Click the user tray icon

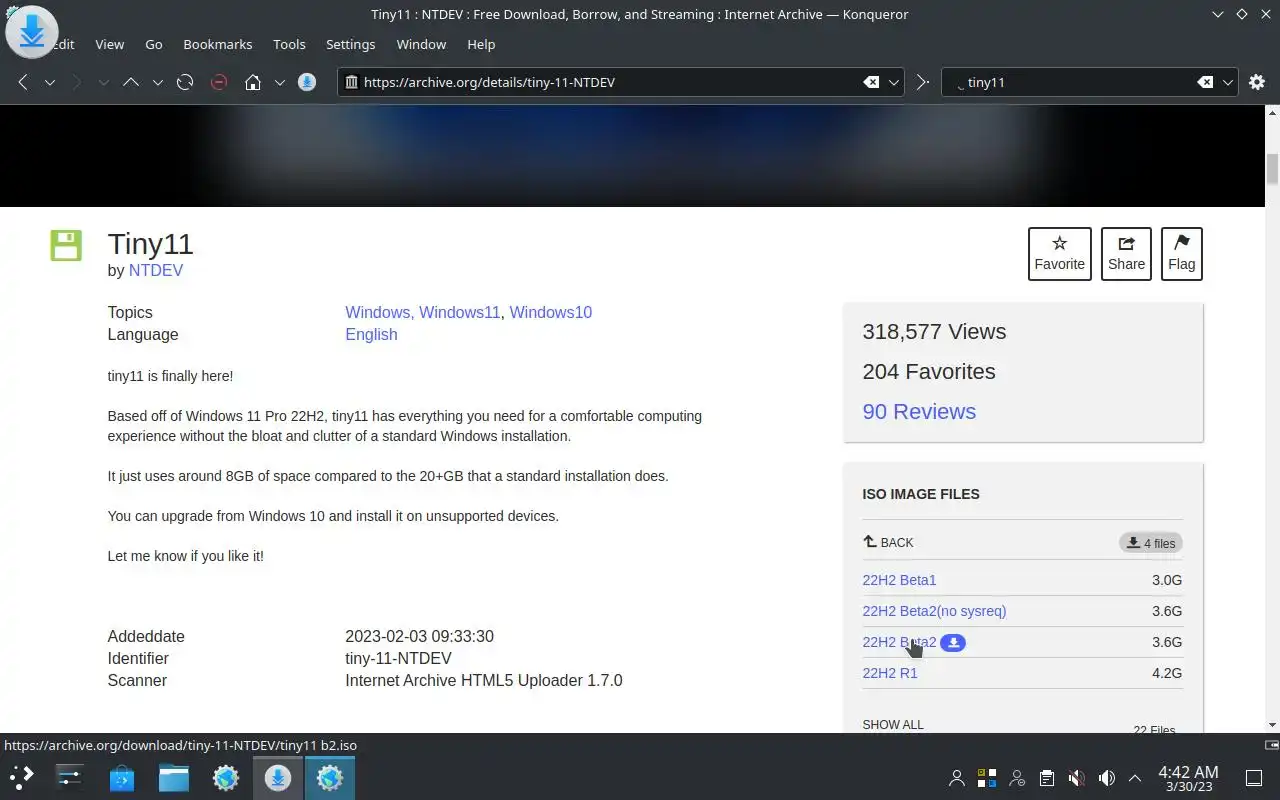(957, 778)
